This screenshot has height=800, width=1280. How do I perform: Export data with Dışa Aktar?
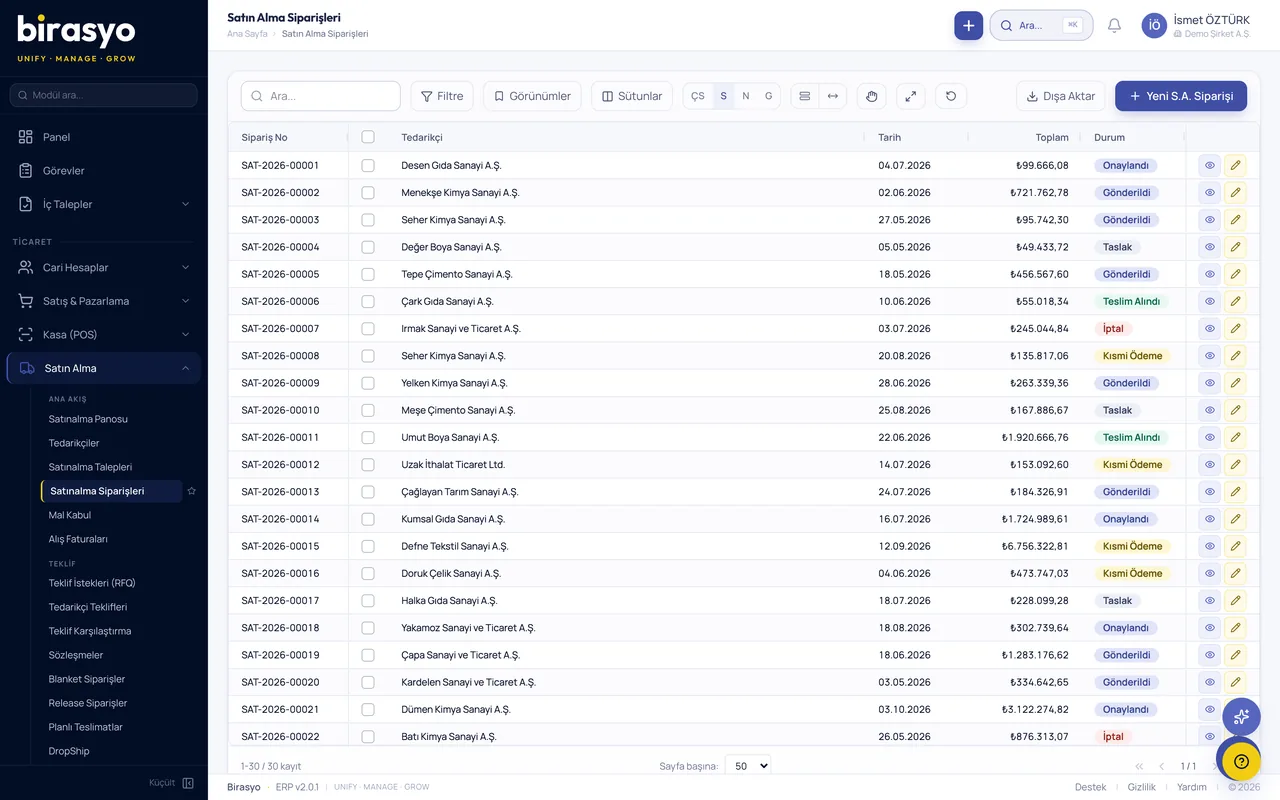(1061, 96)
